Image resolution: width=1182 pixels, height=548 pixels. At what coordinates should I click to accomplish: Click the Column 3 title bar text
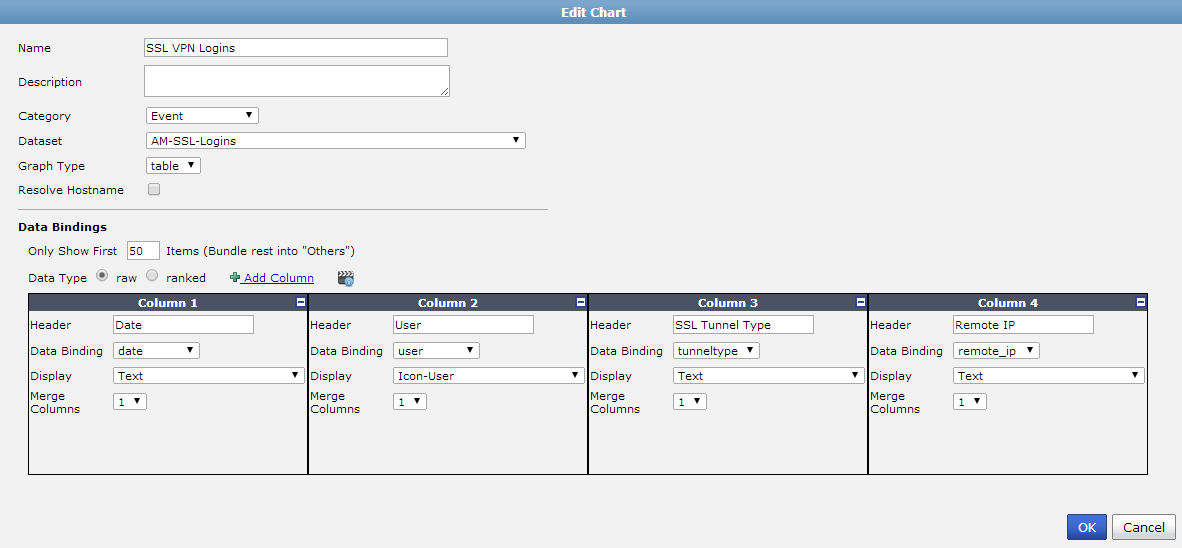728,303
